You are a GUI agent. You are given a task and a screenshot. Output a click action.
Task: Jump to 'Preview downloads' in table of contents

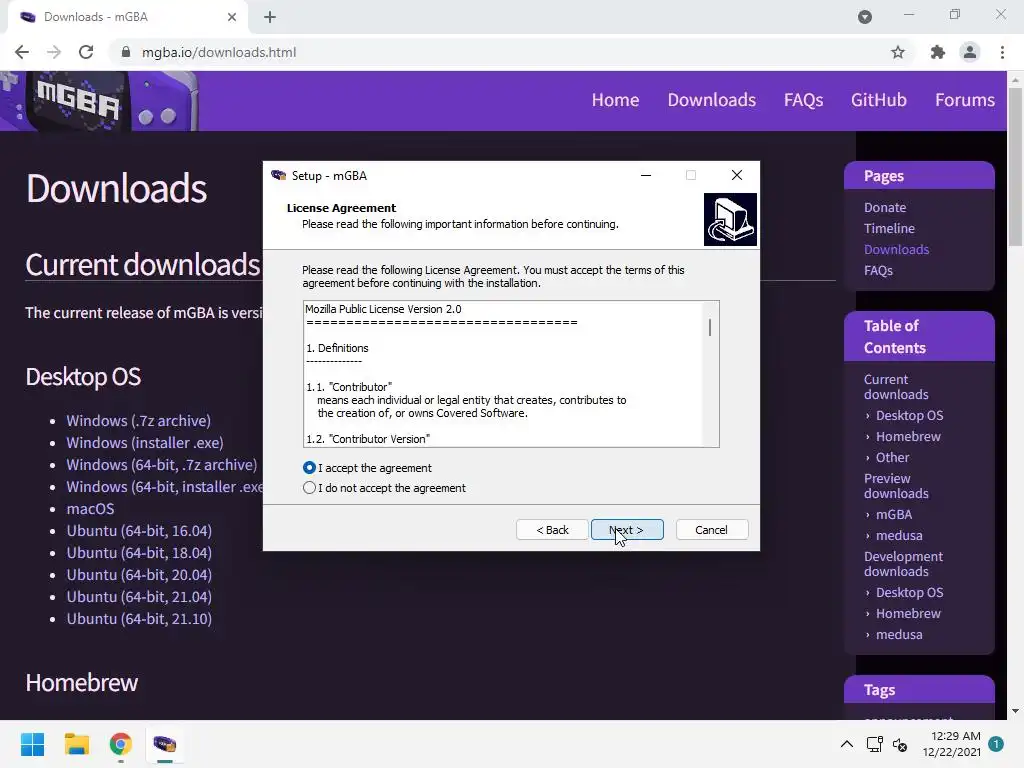(x=896, y=486)
